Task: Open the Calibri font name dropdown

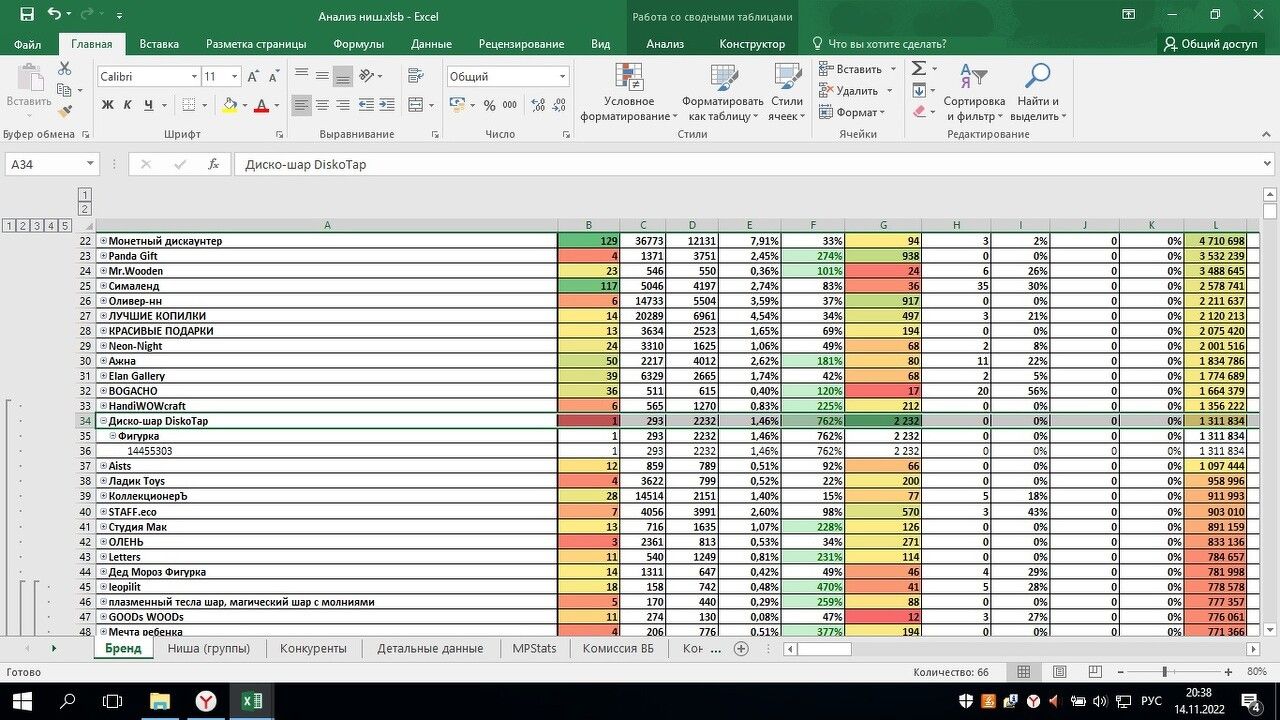Action: 194,77
